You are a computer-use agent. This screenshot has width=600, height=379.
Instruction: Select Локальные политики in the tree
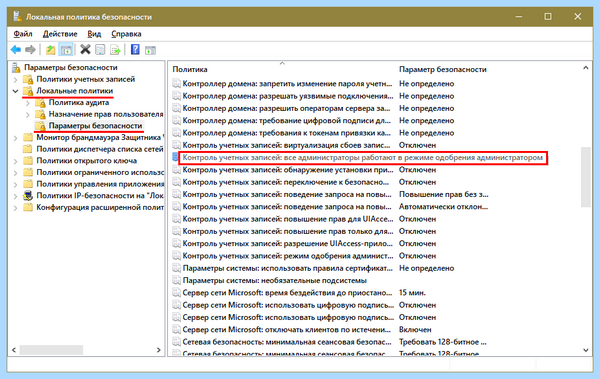pyautogui.click(x=75, y=91)
